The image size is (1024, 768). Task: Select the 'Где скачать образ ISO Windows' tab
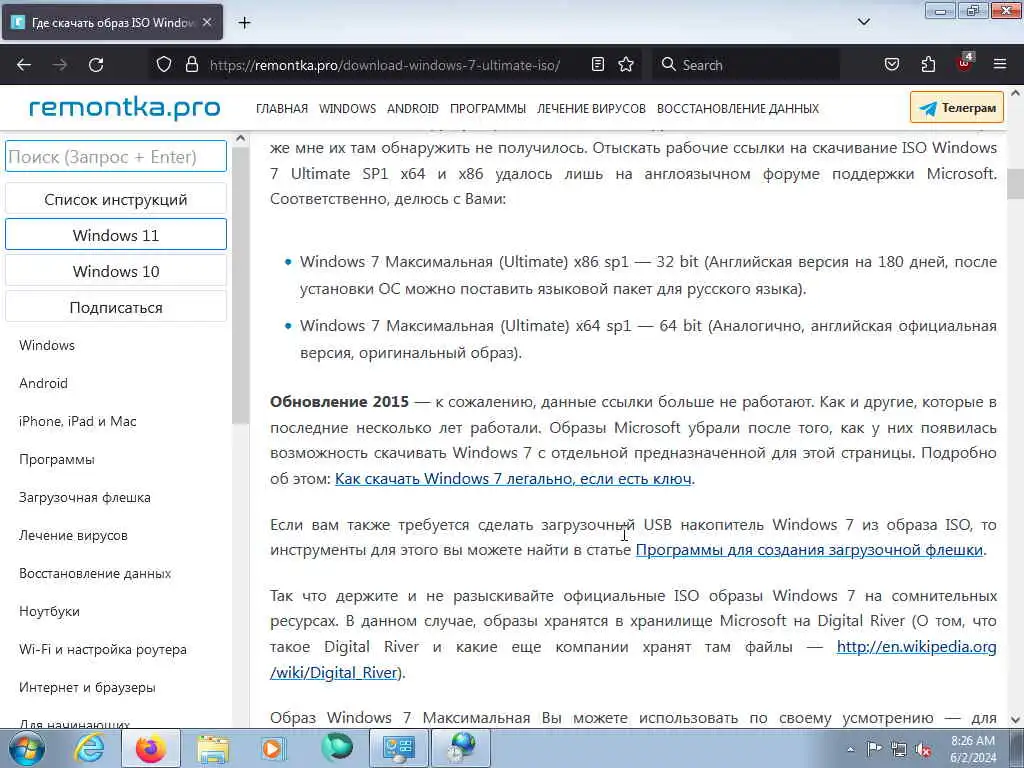[112, 22]
